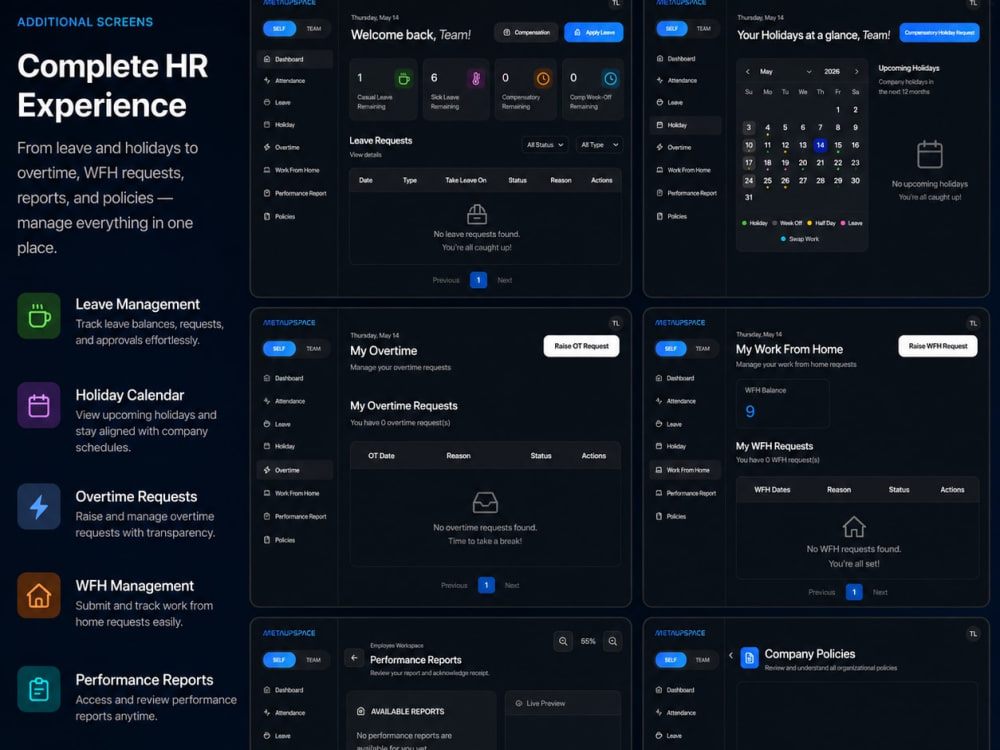The height and width of the screenshot is (750, 1000).
Task: Open the All Type dropdown in Leave Requests
Action: tap(599, 145)
